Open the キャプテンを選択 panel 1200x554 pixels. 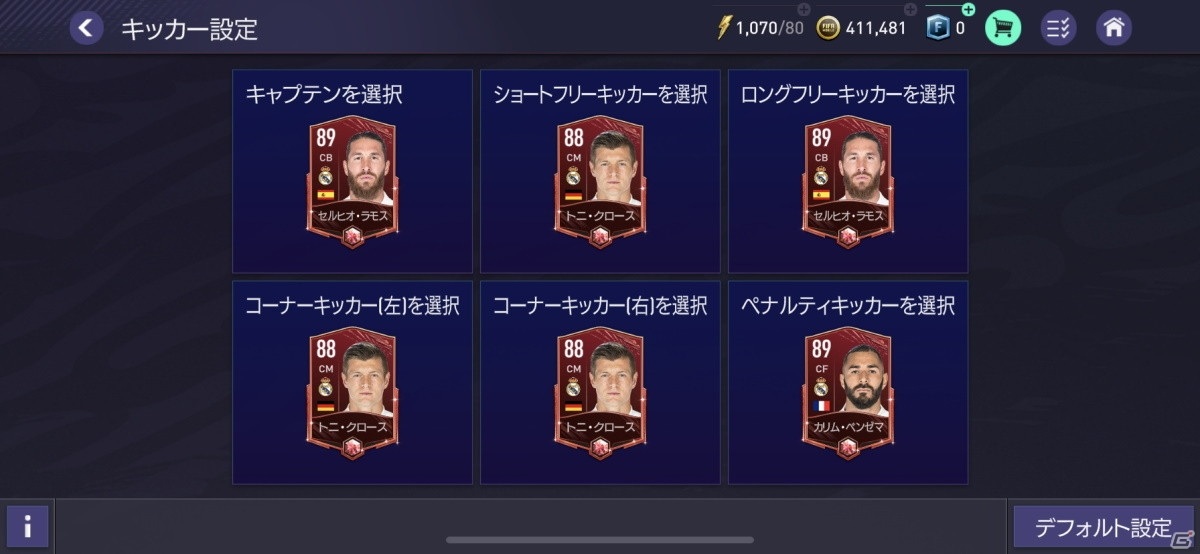coord(353,171)
